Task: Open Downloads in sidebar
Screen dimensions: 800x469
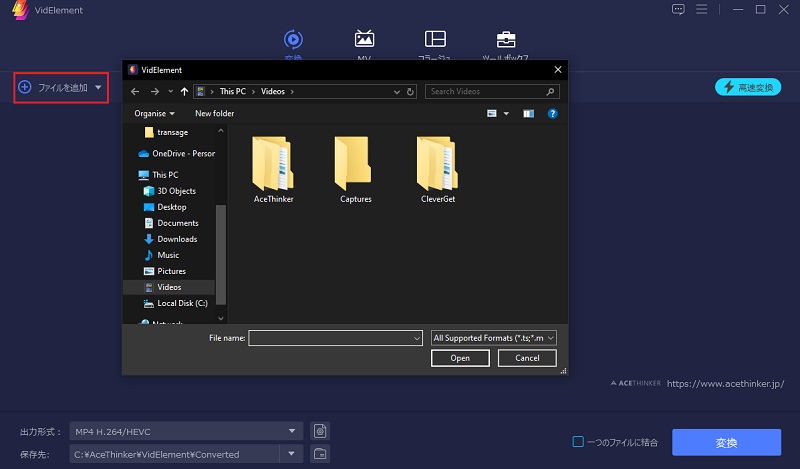Action: point(171,239)
